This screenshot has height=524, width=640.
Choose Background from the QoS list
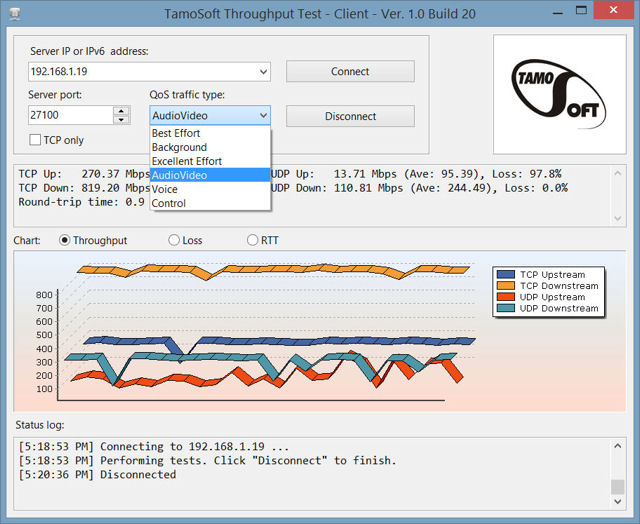click(210, 147)
